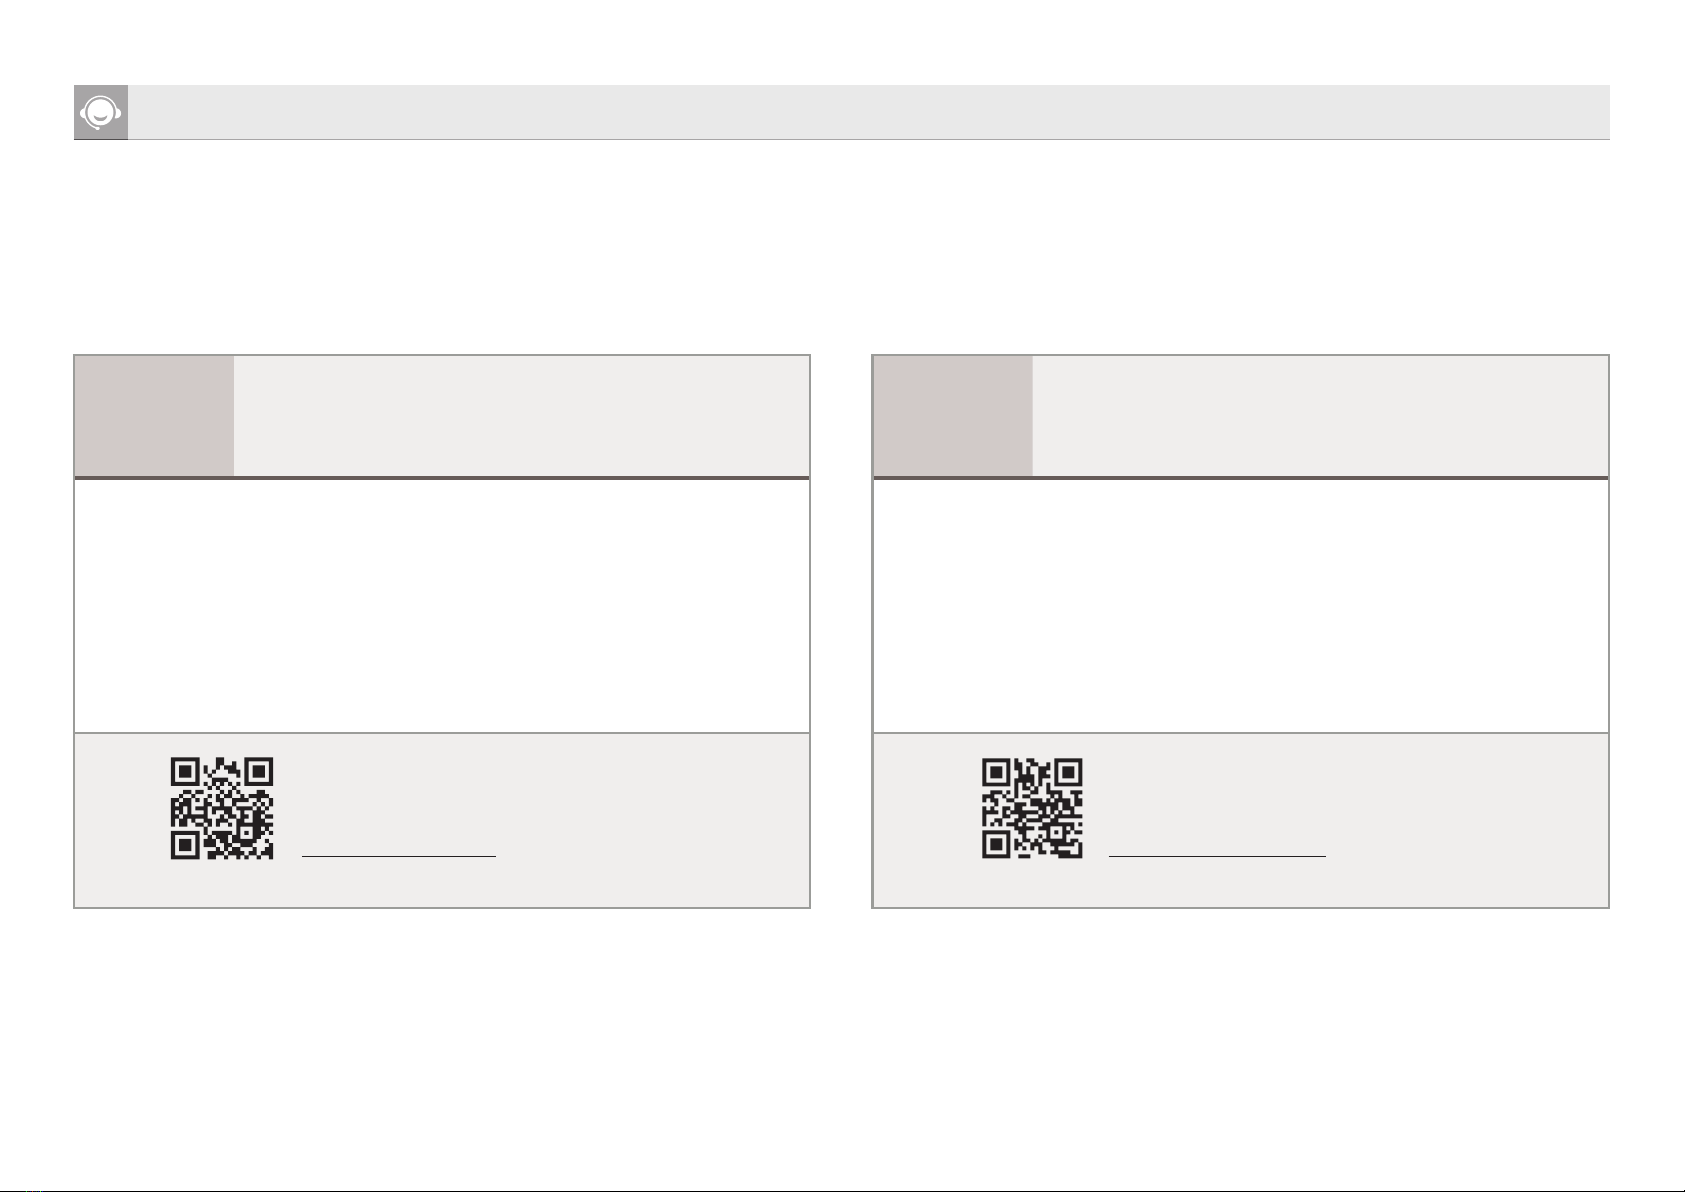Click bottom-left finder square of right QR code
1685x1192 pixels.
click(995, 845)
